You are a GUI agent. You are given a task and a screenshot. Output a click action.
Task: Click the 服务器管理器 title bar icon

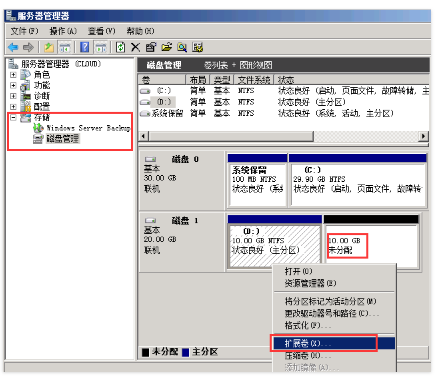point(11,15)
